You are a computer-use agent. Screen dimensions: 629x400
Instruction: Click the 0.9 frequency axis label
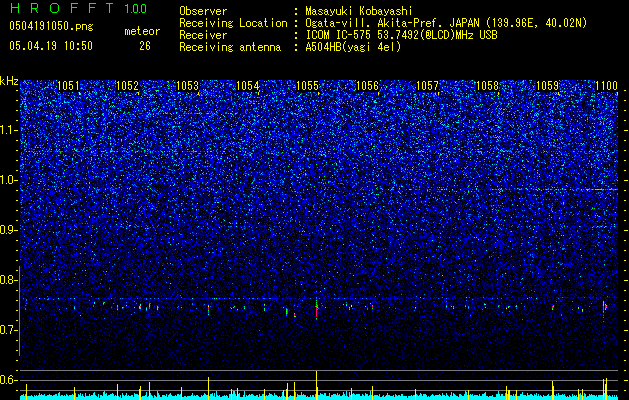9,230
